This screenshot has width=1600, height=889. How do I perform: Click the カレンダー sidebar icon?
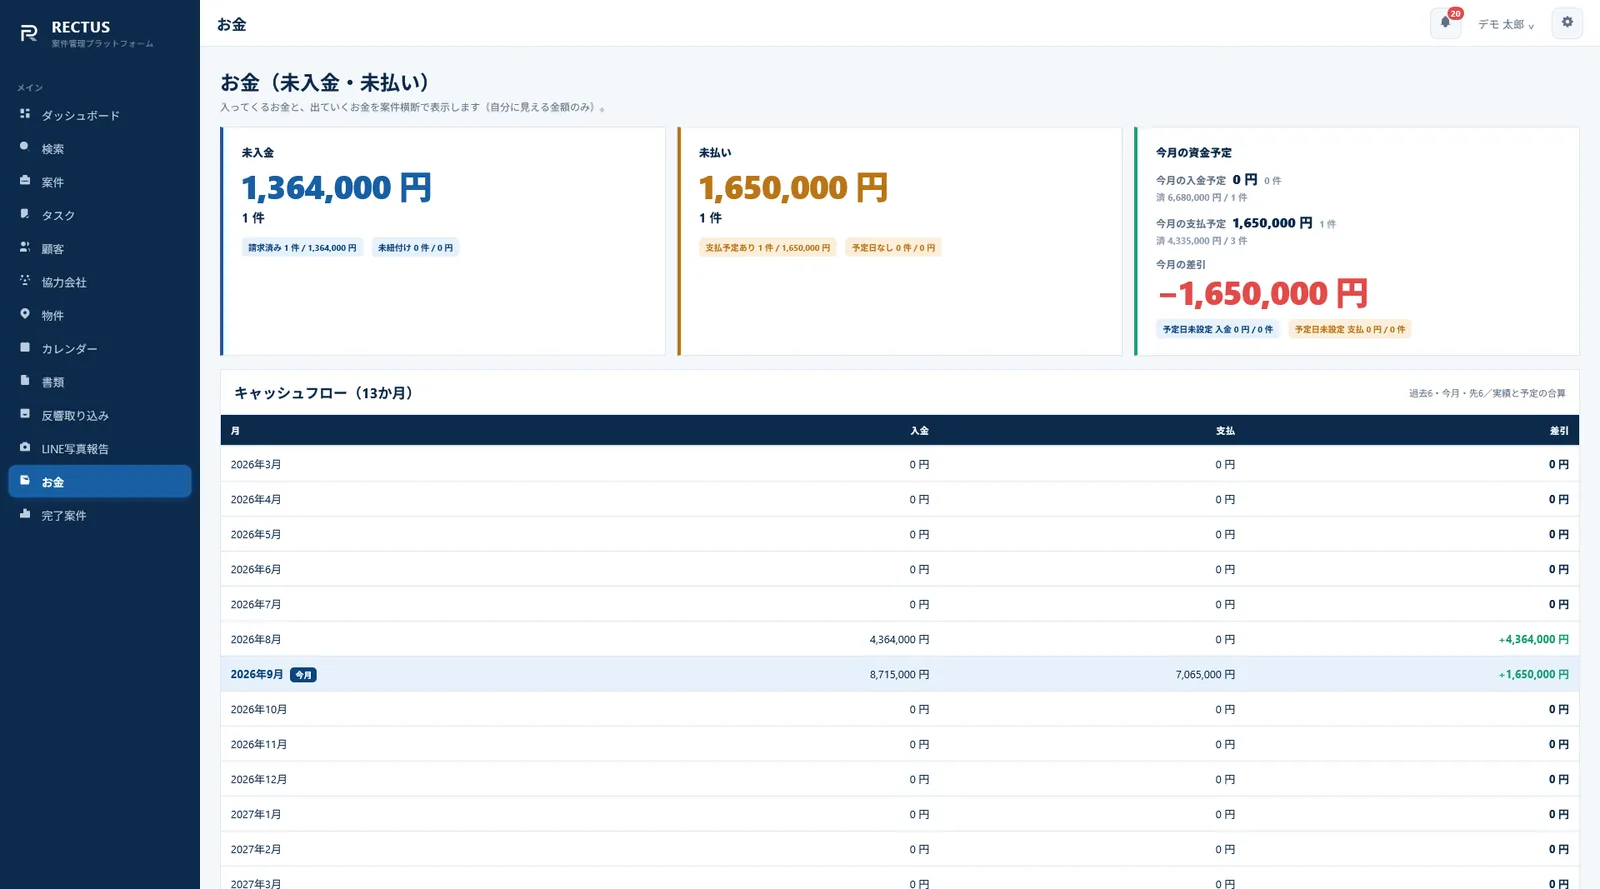coord(25,347)
